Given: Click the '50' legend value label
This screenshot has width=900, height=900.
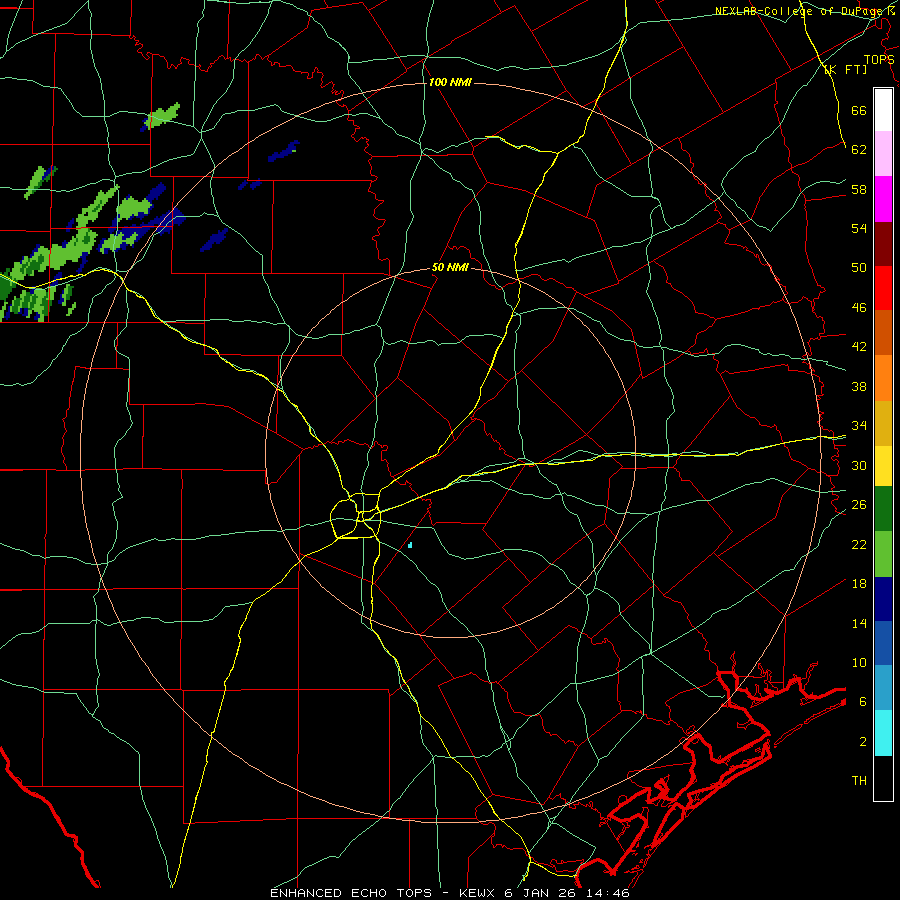Looking at the screenshot, I should [859, 267].
